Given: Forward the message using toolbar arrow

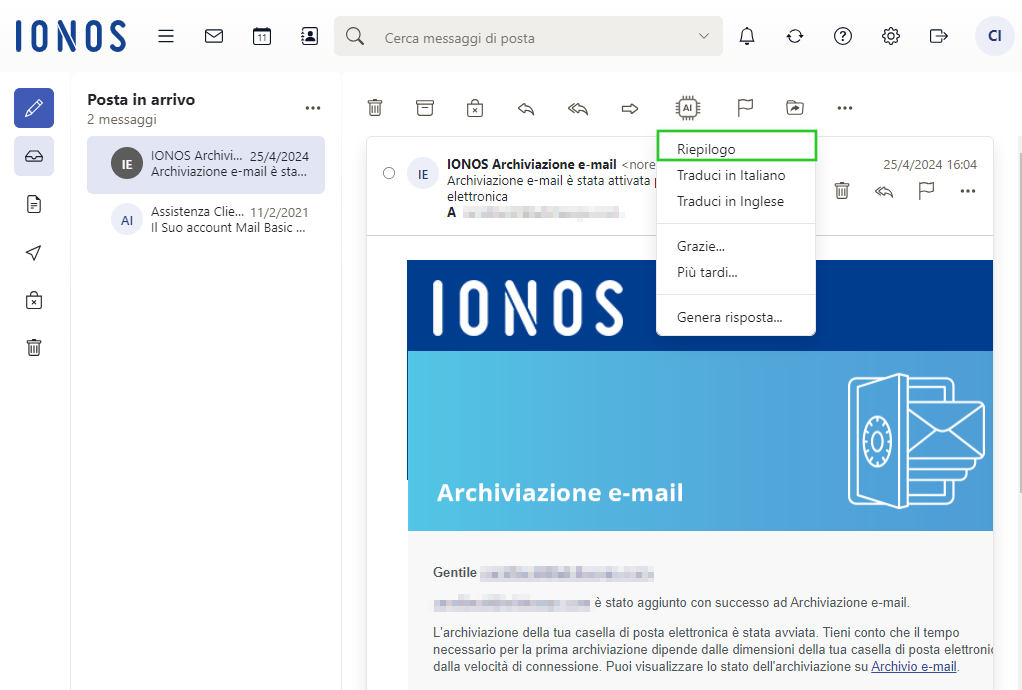Looking at the screenshot, I should tap(630, 108).
